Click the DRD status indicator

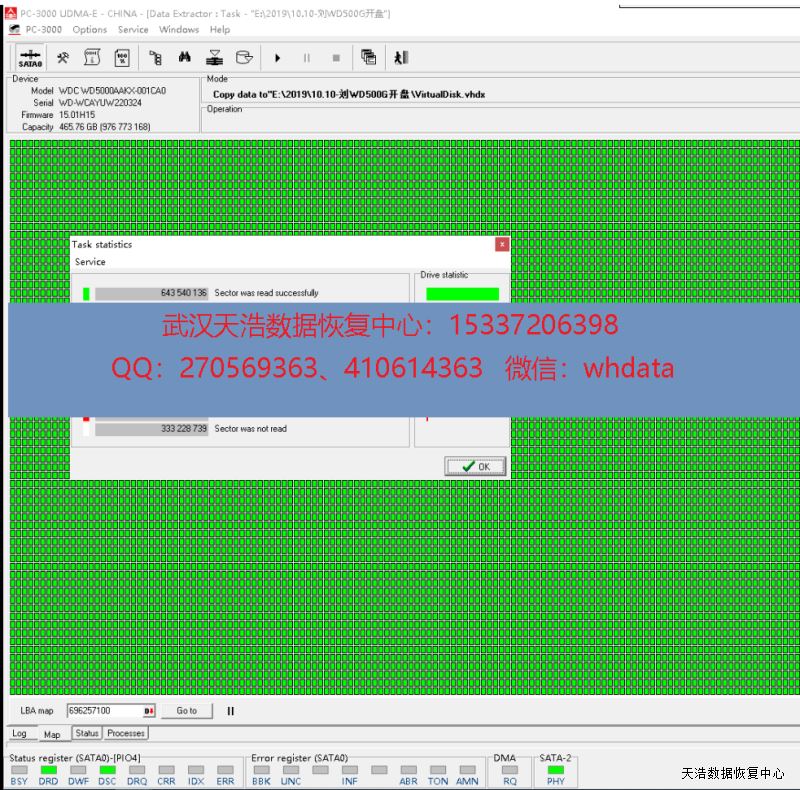coord(48,770)
